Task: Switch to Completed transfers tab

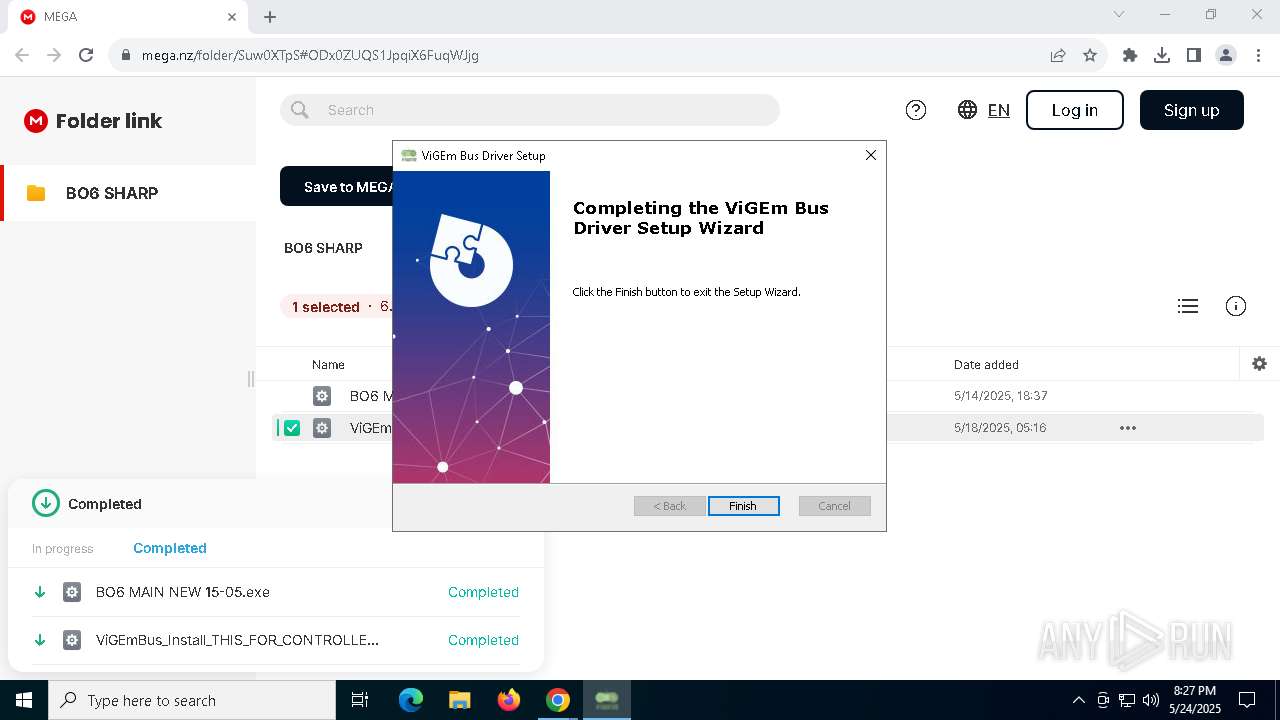Action: 170,548
